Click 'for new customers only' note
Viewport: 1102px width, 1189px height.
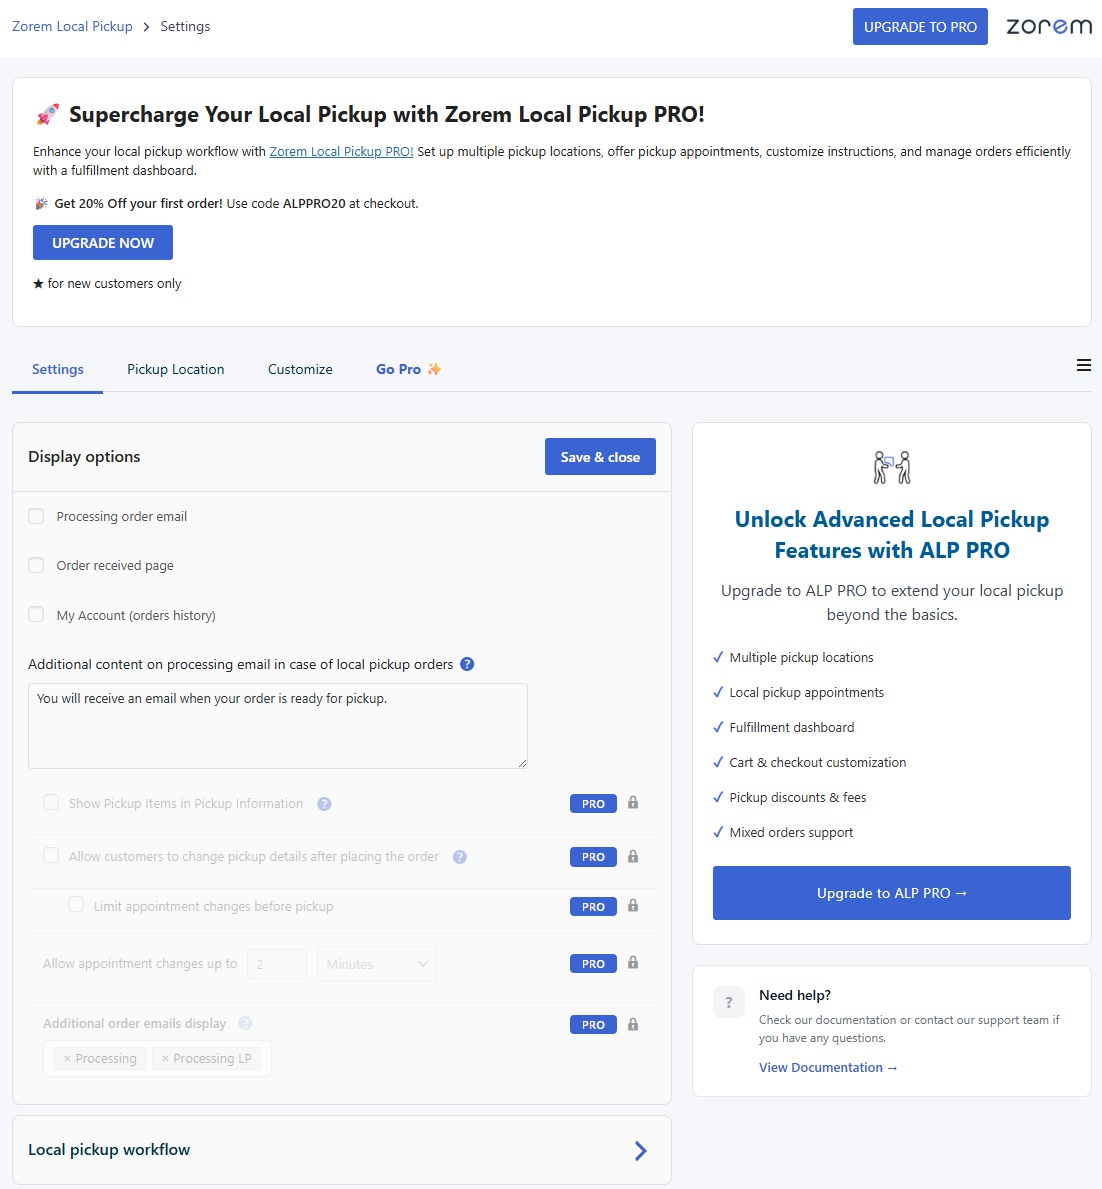click(x=107, y=284)
